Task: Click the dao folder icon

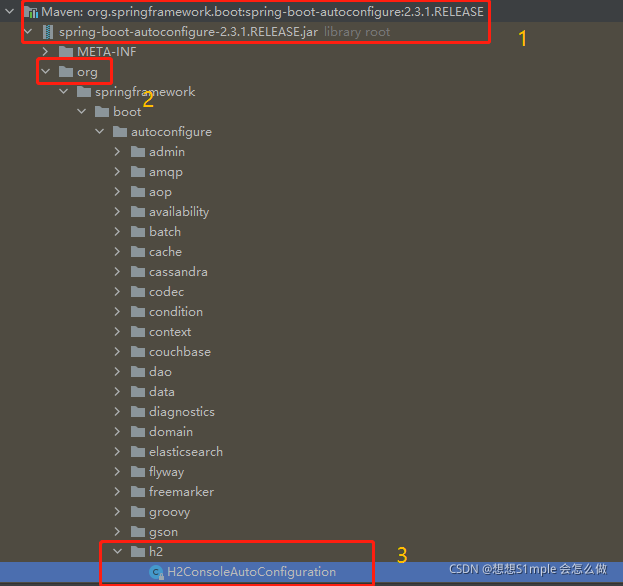Action: click(138, 371)
